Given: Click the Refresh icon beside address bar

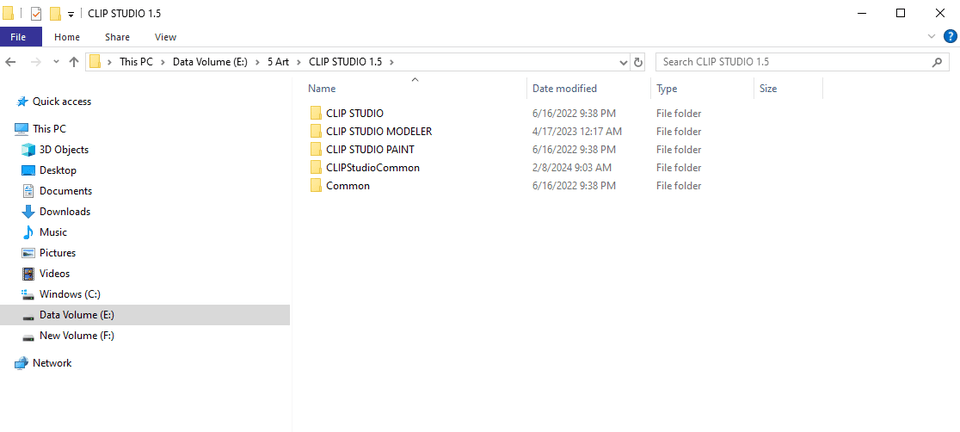Looking at the screenshot, I should click(639, 62).
